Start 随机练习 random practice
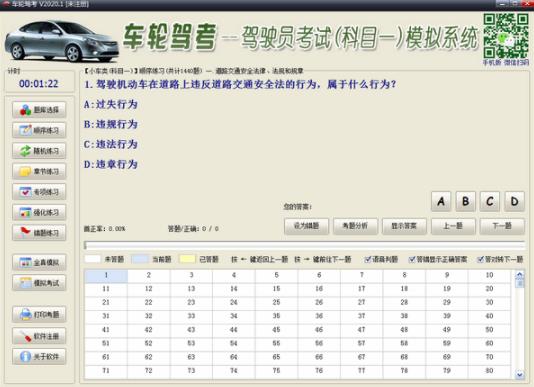Image resolution: width=534 pixels, height=387 pixels. 39,151
